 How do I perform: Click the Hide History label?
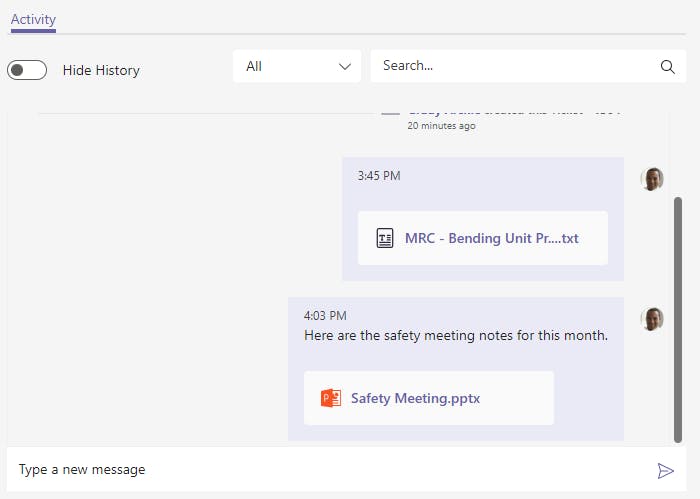click(x=101, y=70)
